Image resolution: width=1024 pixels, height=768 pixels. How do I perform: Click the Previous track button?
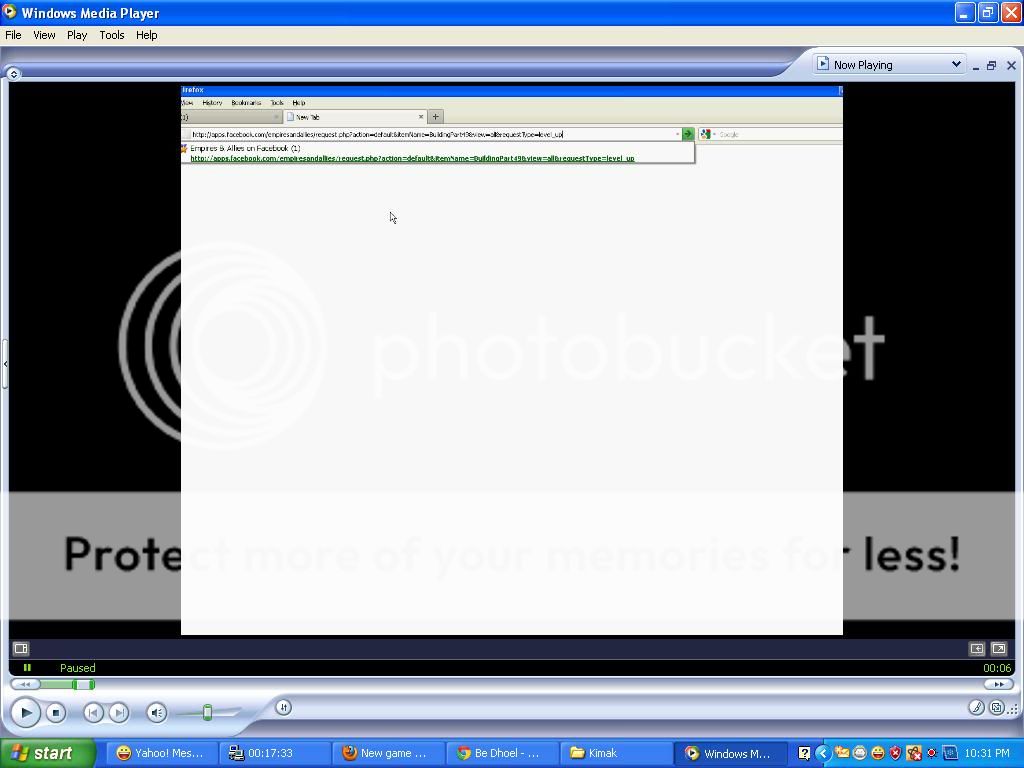[93, 712]
